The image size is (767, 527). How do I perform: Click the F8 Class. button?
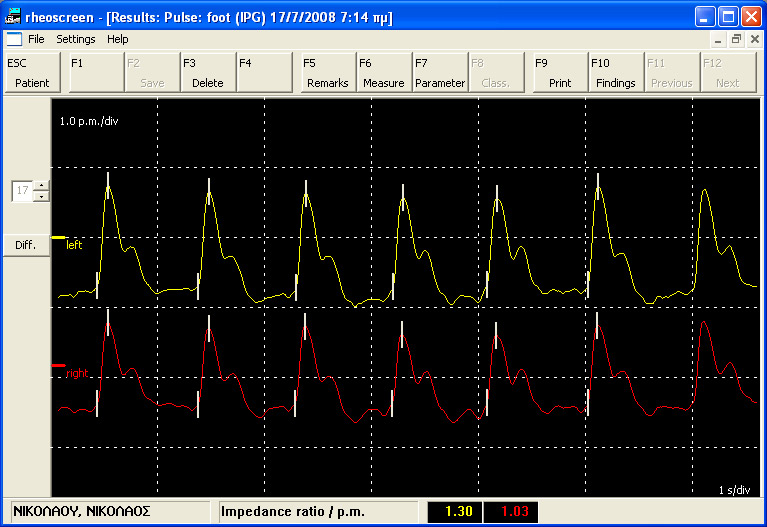tap(496, 72)
